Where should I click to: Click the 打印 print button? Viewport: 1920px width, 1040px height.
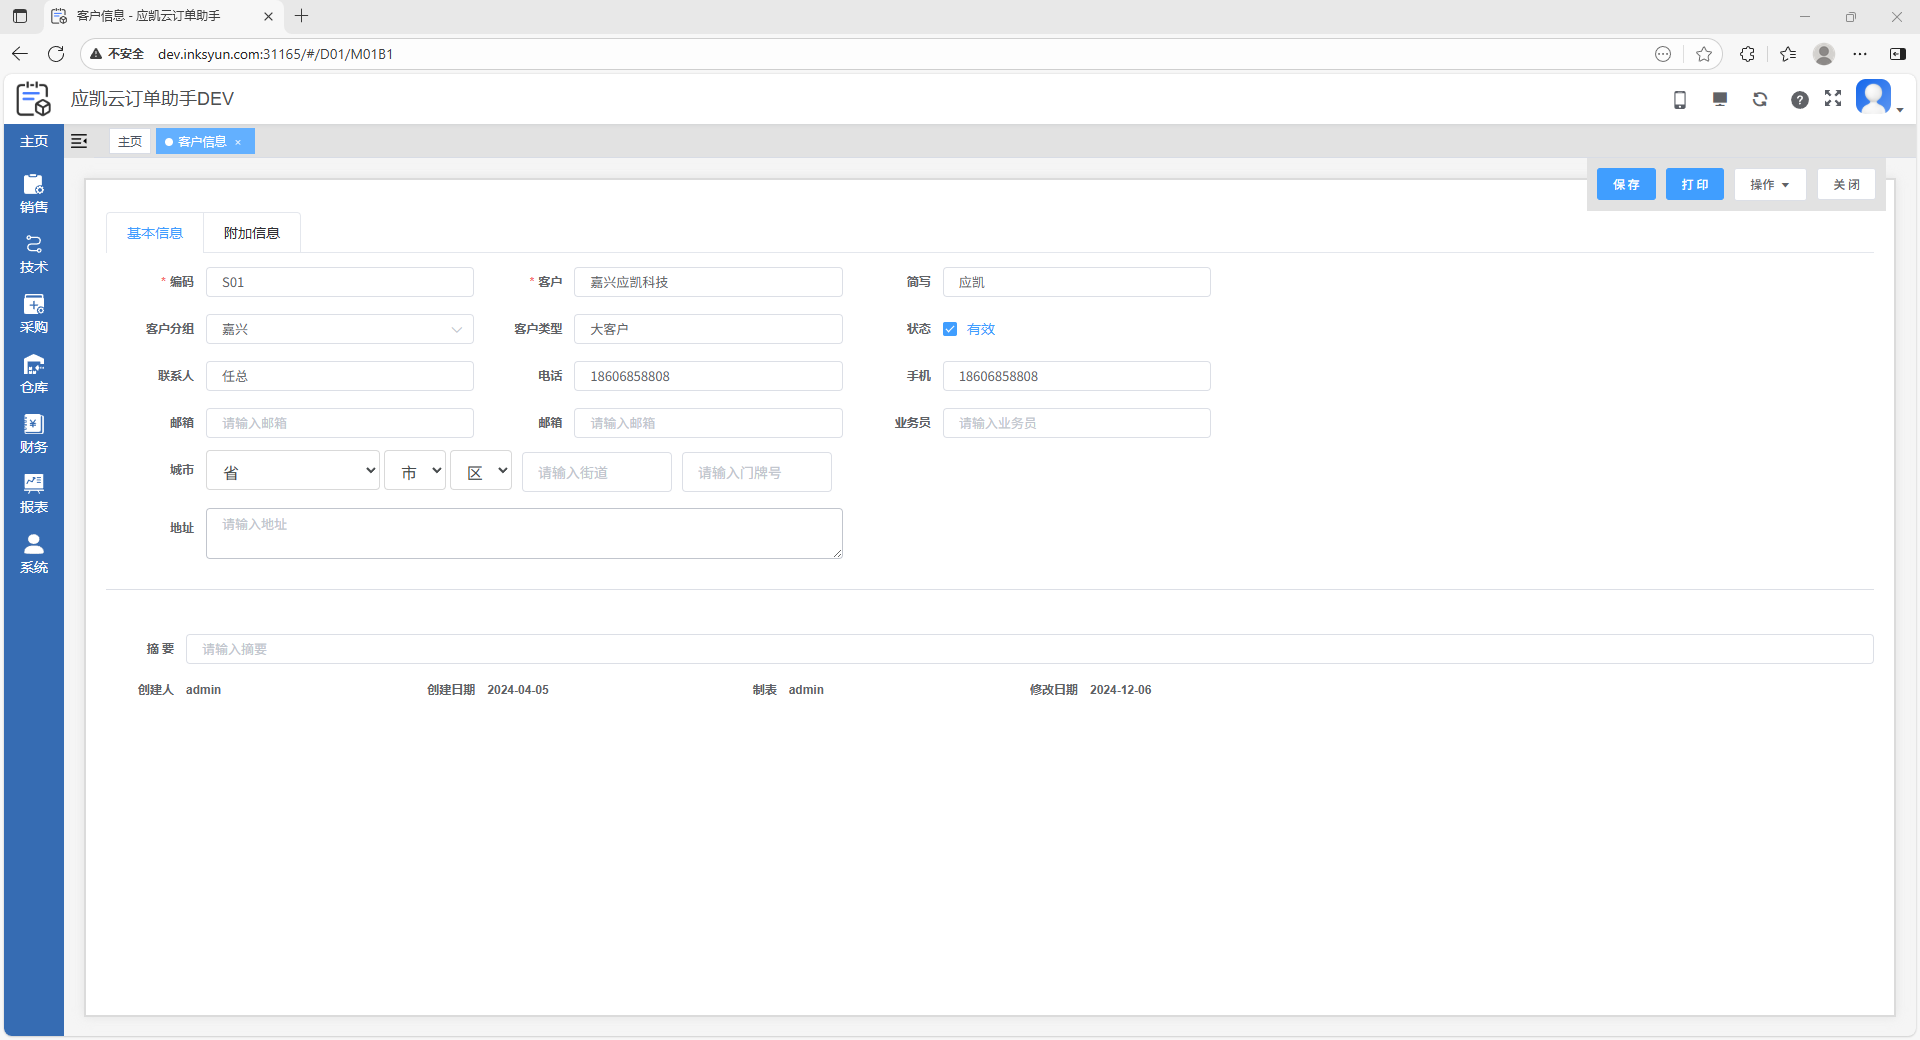pyautogui.click(x=1695, y=184)
